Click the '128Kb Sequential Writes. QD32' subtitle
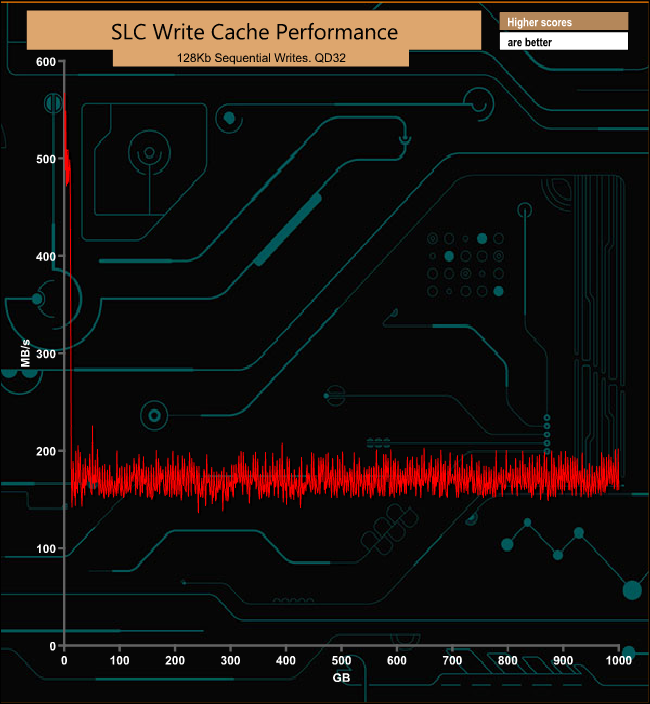 [x=261, y=58]
